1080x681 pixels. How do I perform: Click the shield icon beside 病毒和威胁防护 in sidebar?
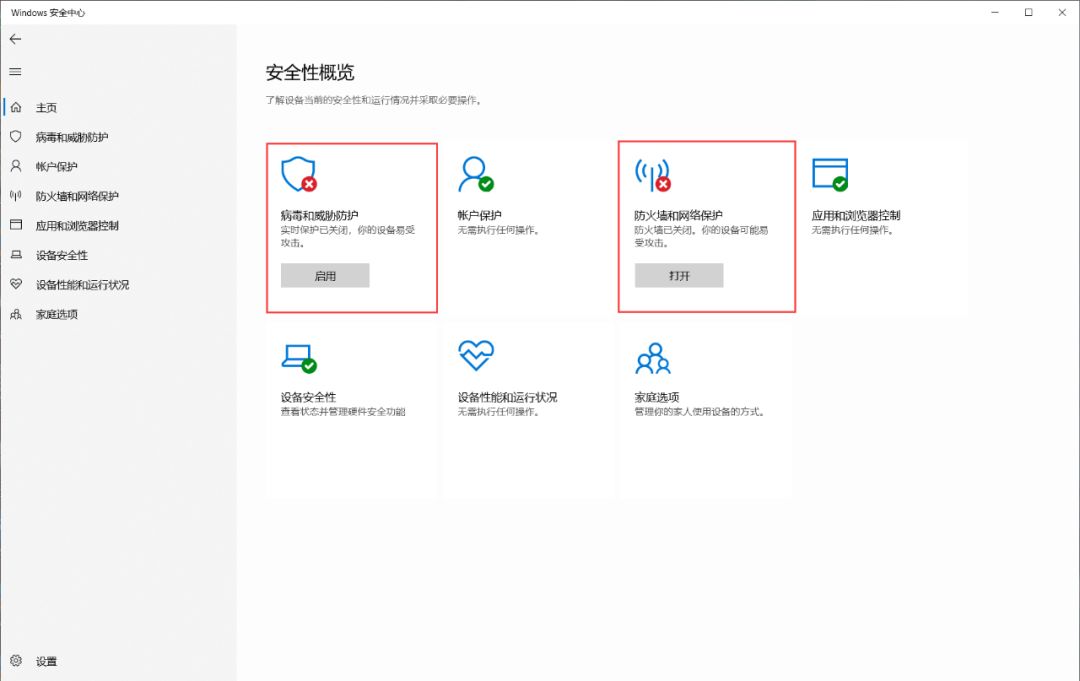click(x=16, y=136)
